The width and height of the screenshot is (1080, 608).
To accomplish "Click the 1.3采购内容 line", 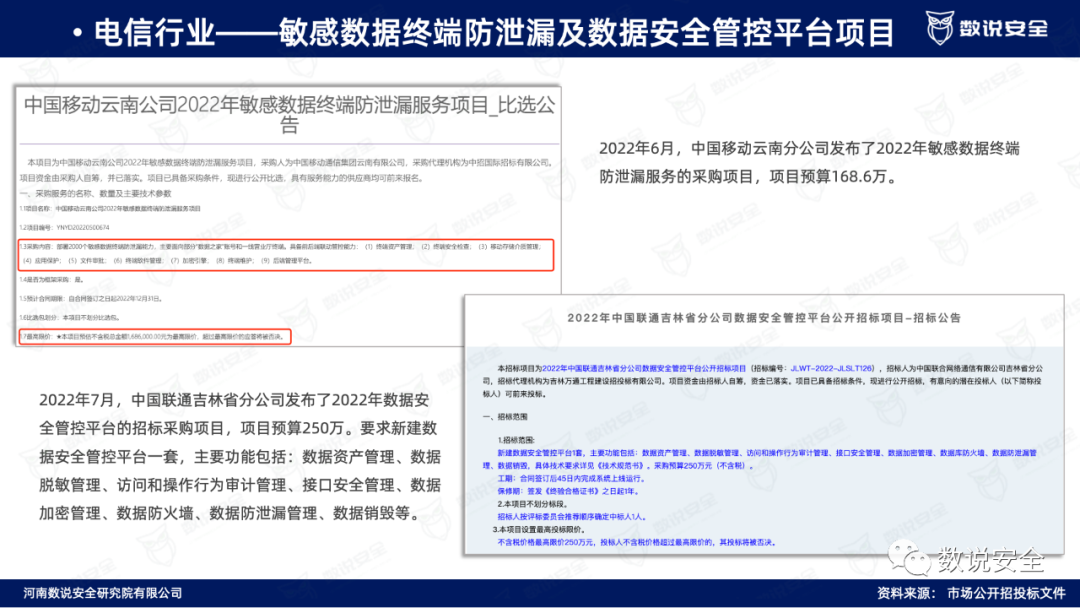I will click(x=287, y=253).
